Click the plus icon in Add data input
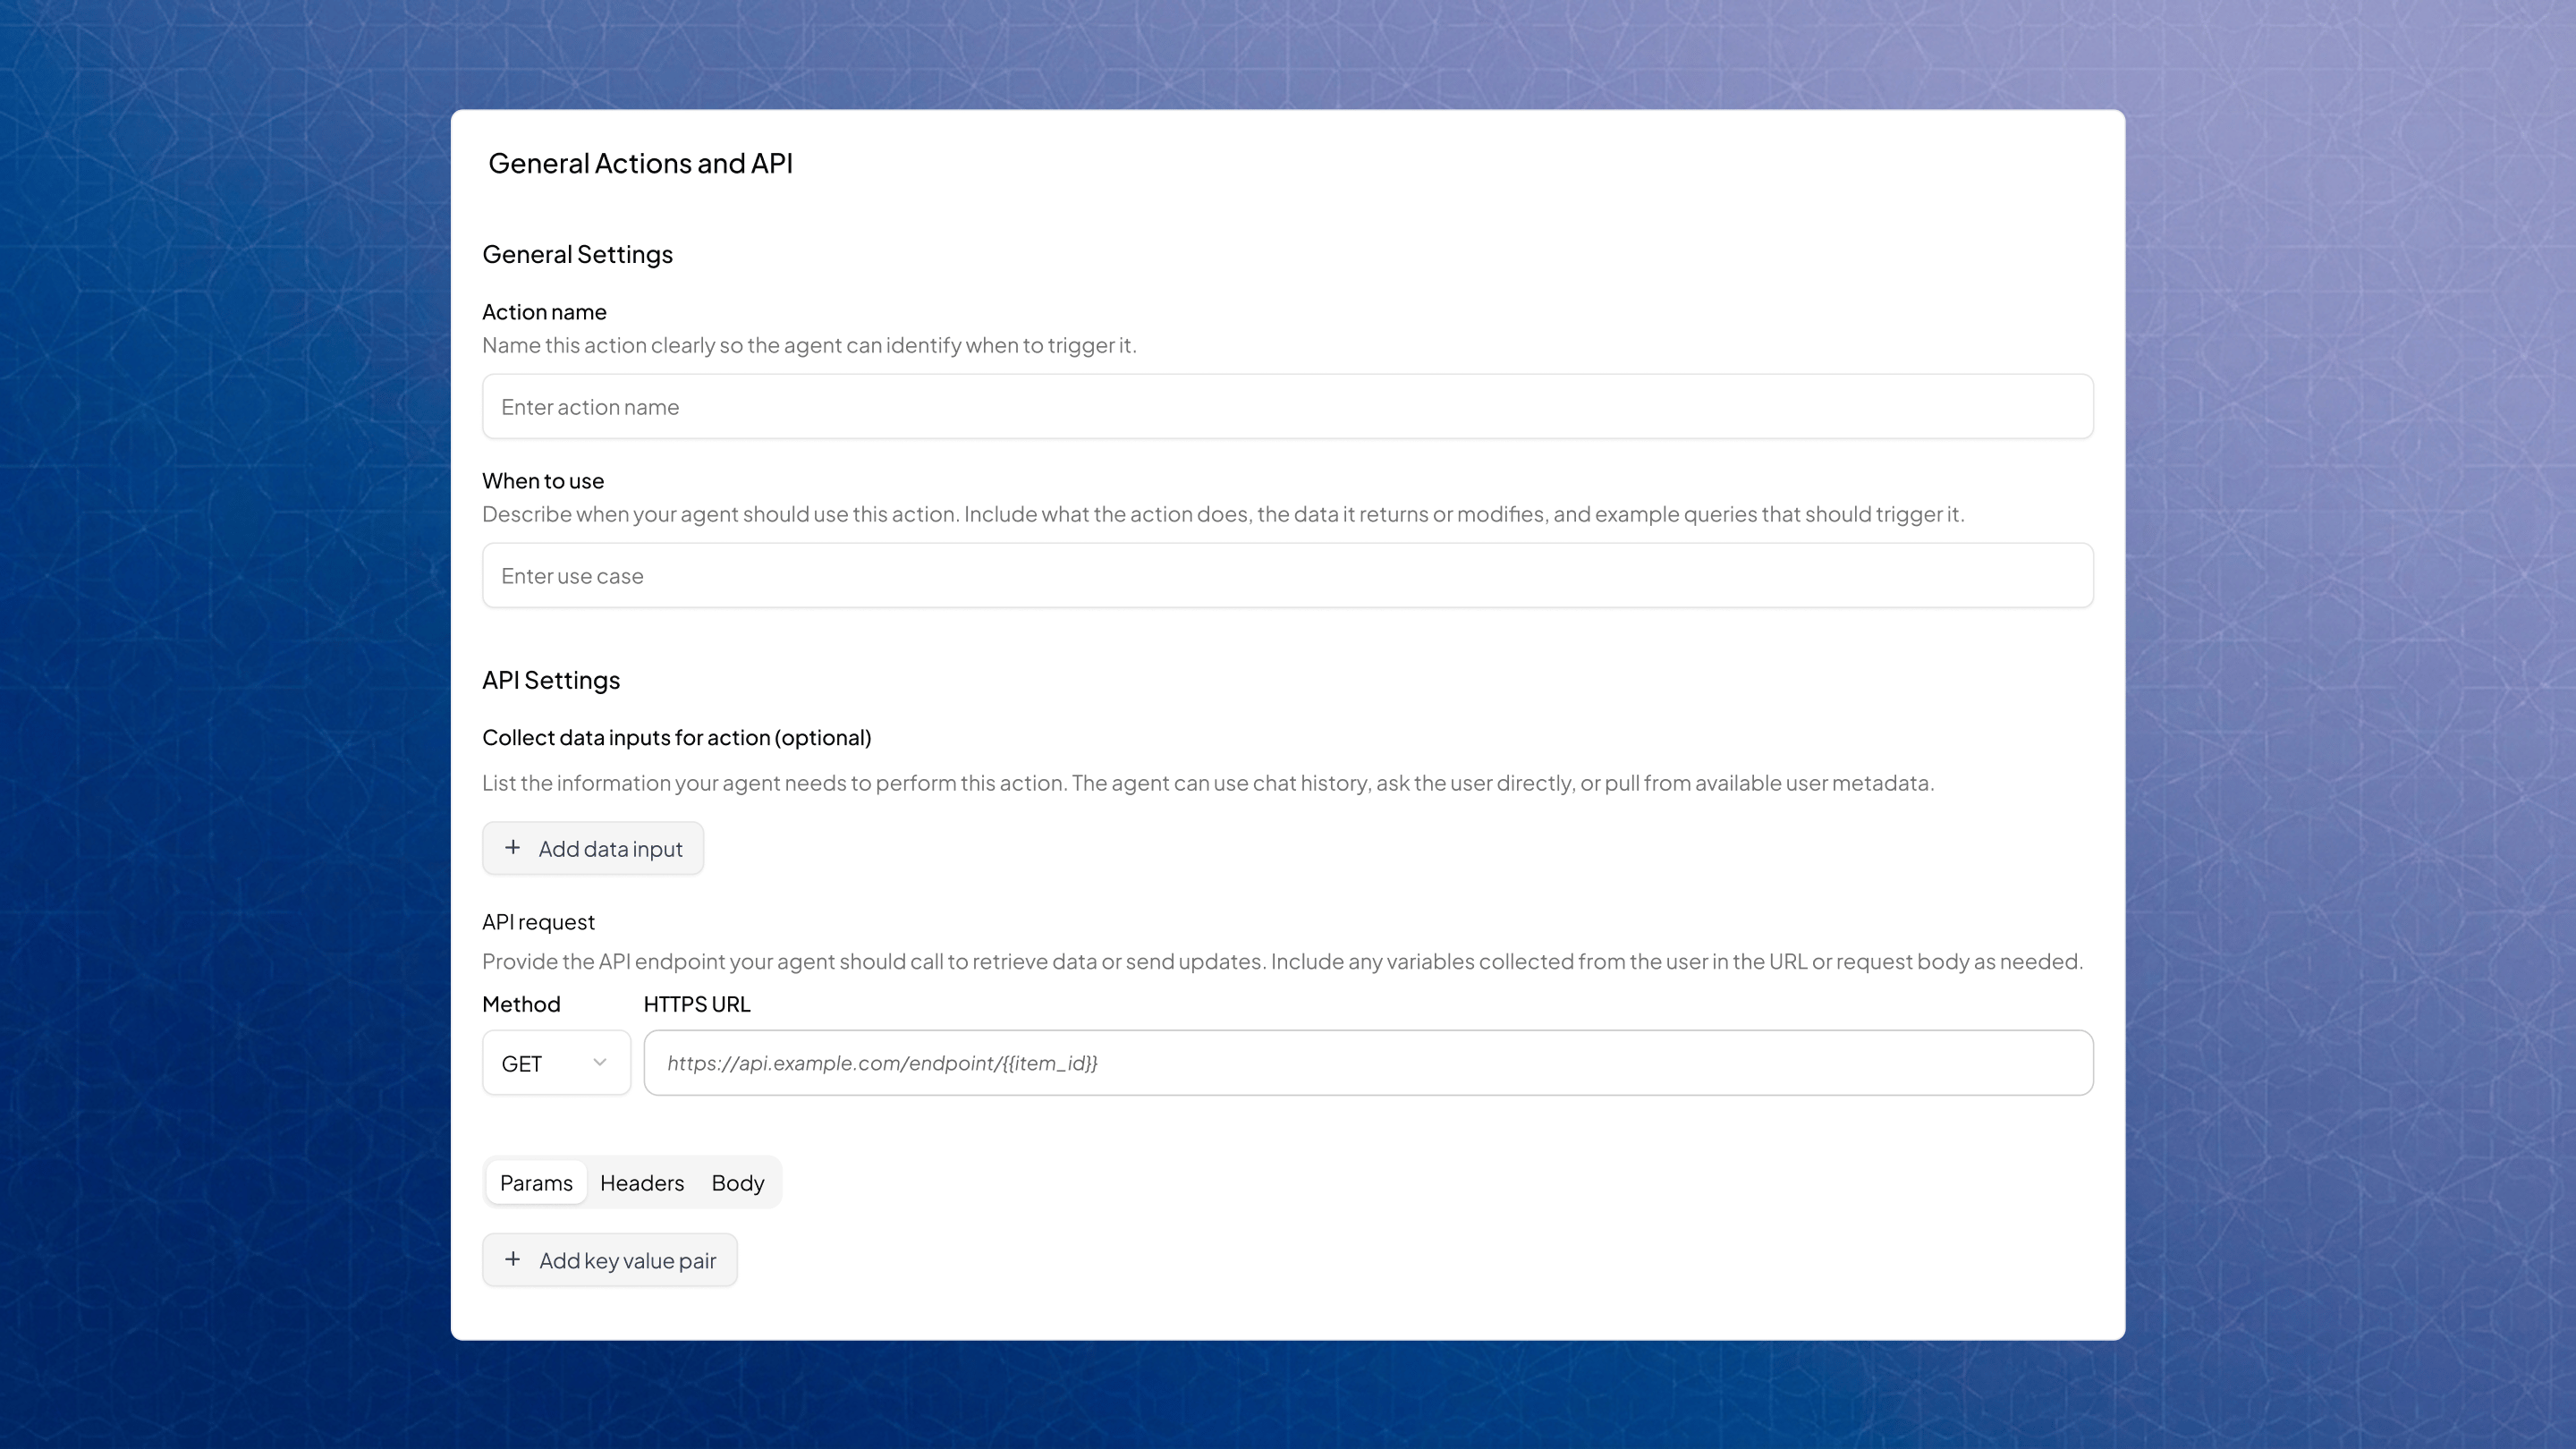Screen dimensions: 2576x1449 [512, 847]
